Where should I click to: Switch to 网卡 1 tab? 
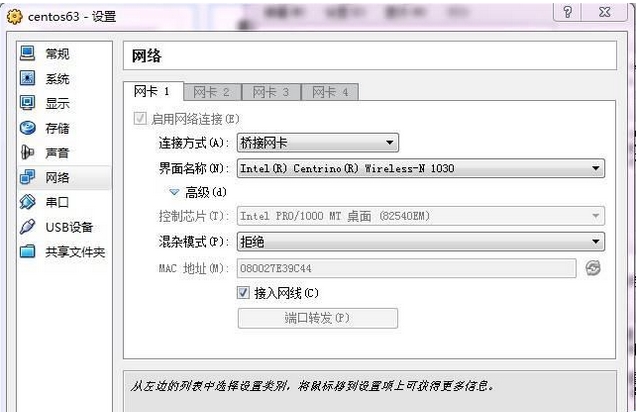tap(153, 91)
